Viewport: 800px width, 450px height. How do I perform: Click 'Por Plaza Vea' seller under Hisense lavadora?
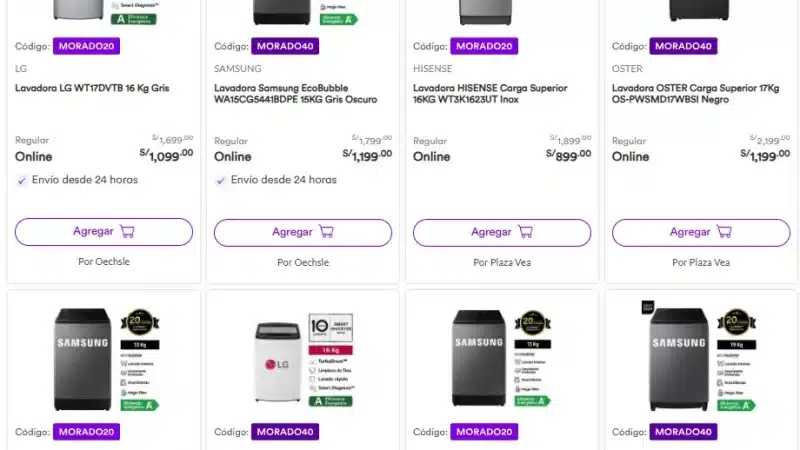(502, 262)
